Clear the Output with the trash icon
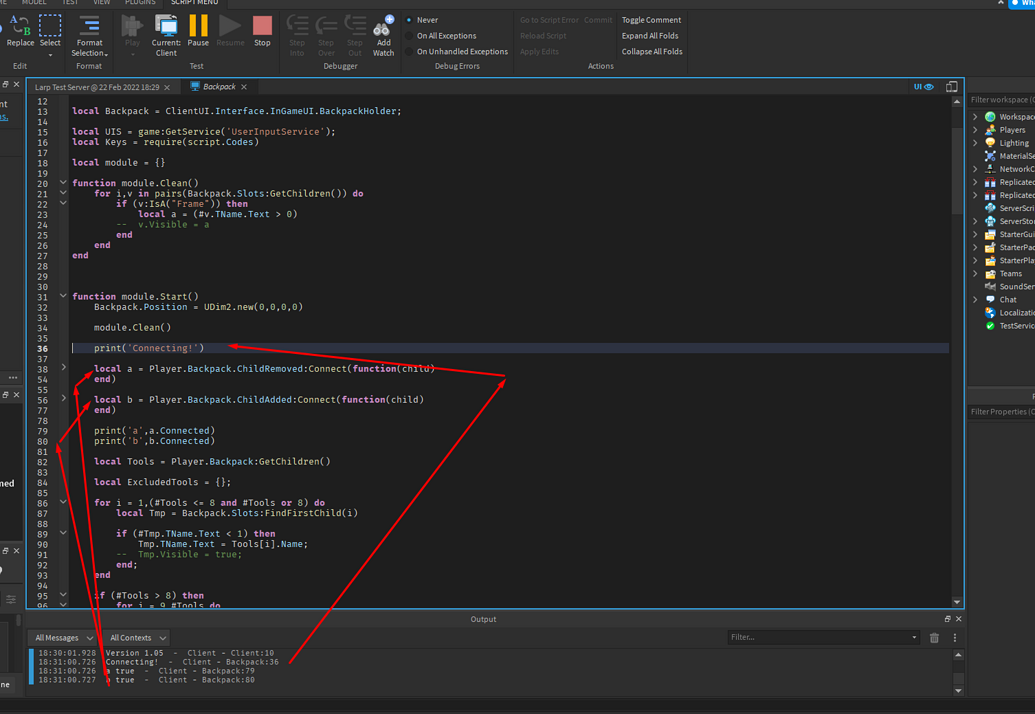This screenshot has height=714, width=1035. (934, 637)
